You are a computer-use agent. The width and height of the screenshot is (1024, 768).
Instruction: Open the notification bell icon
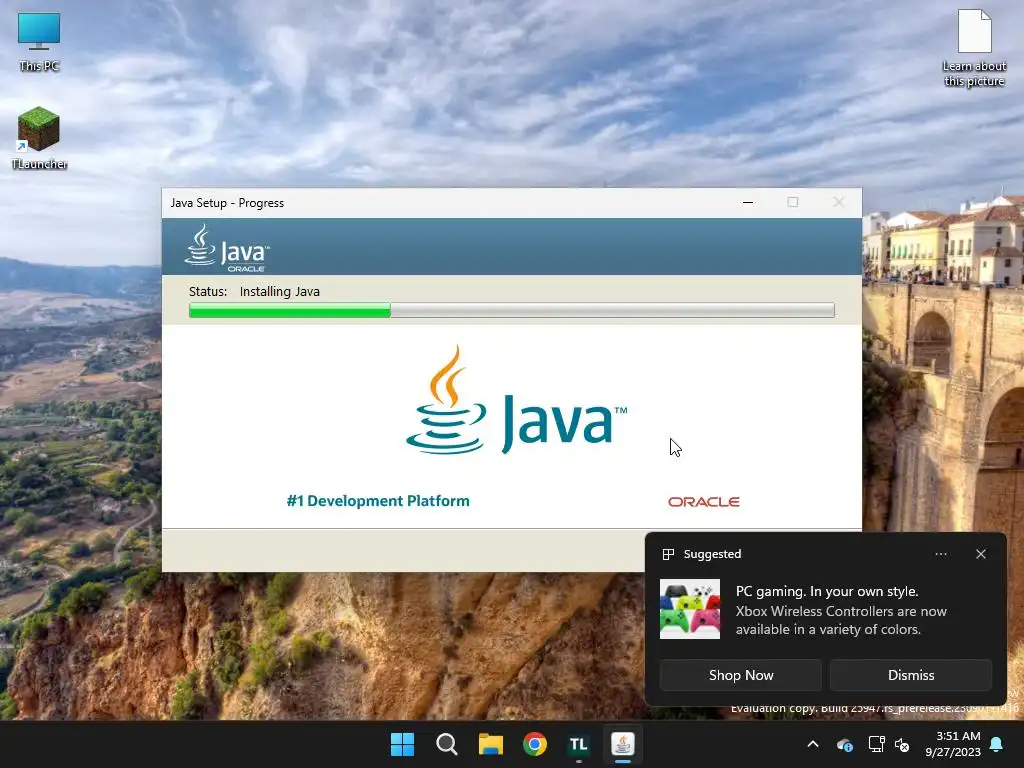[997, 744]
